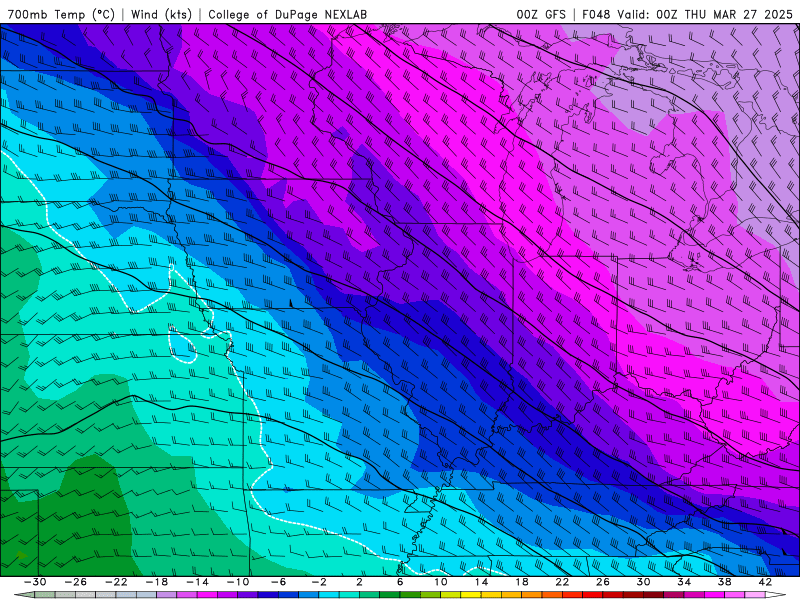Screen dimensions: 800x600
Task: Click the '700mb Temp (°C)' title text
Action: (x=61, y=14)
